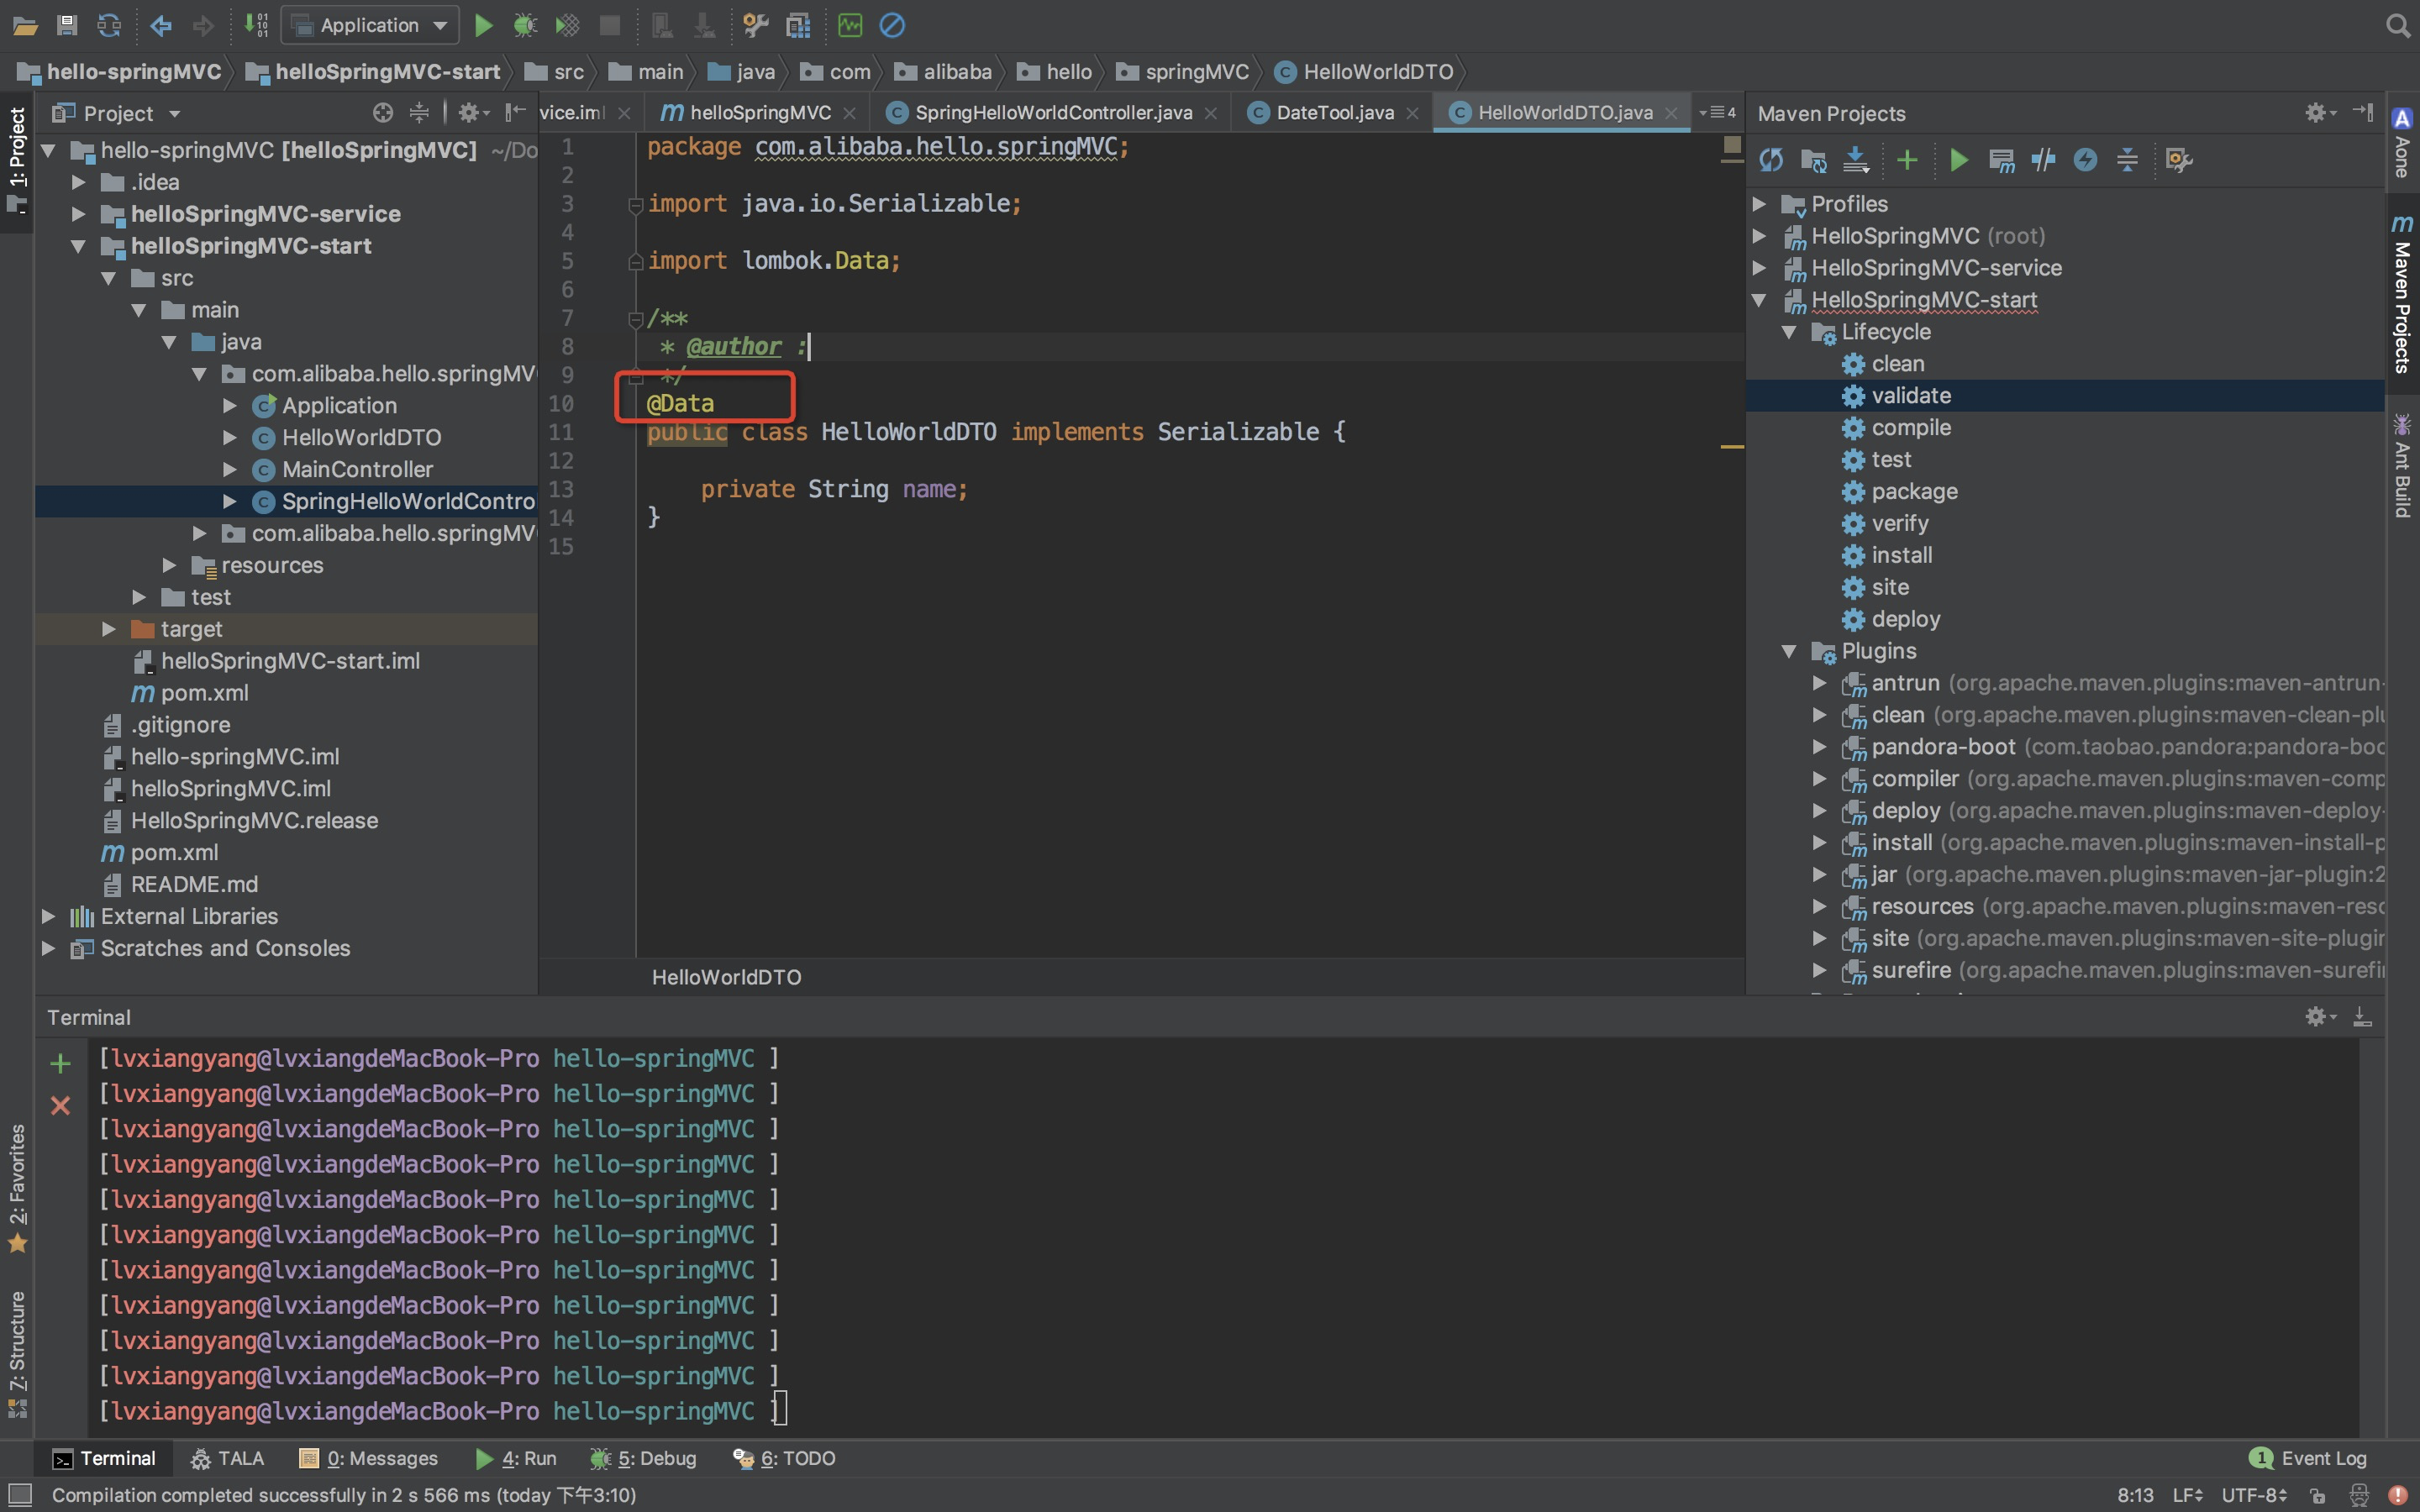Image resolution: width=2420 pixels, height=1512 pixels.
Task: Collapse all in Project panel
Action: coord(419,113)
